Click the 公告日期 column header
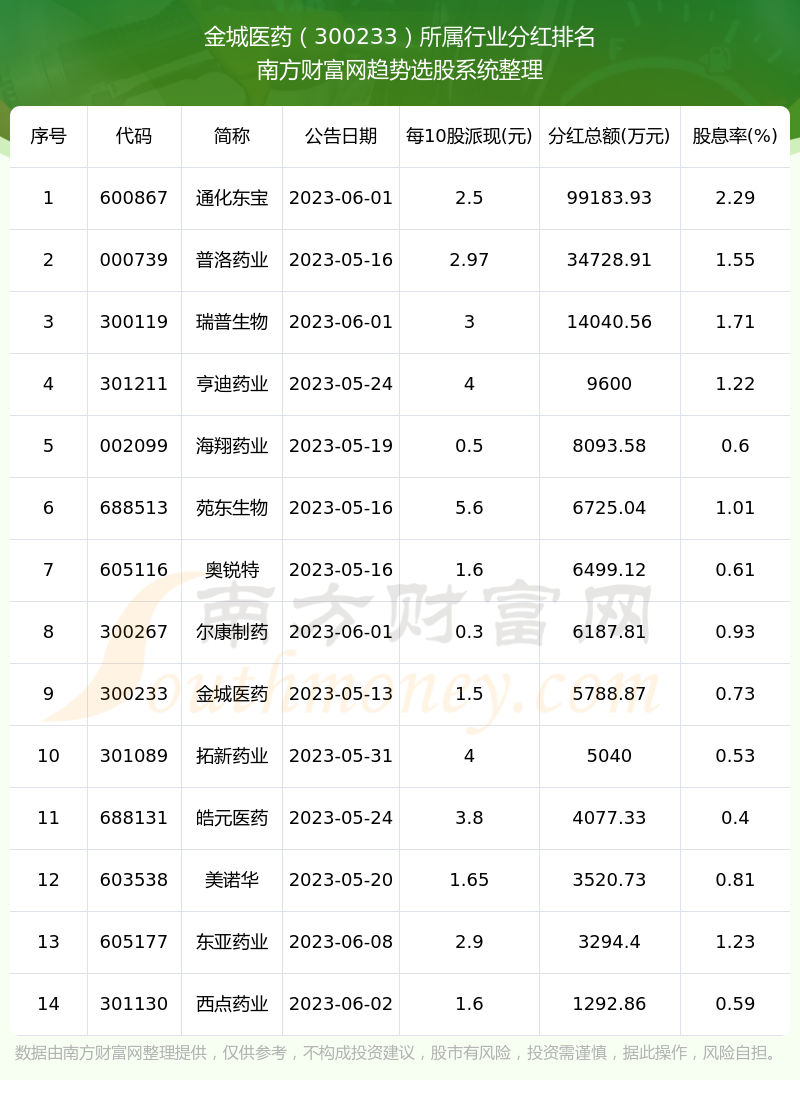This screenshot has width=800, height=1102. (341, 136)
